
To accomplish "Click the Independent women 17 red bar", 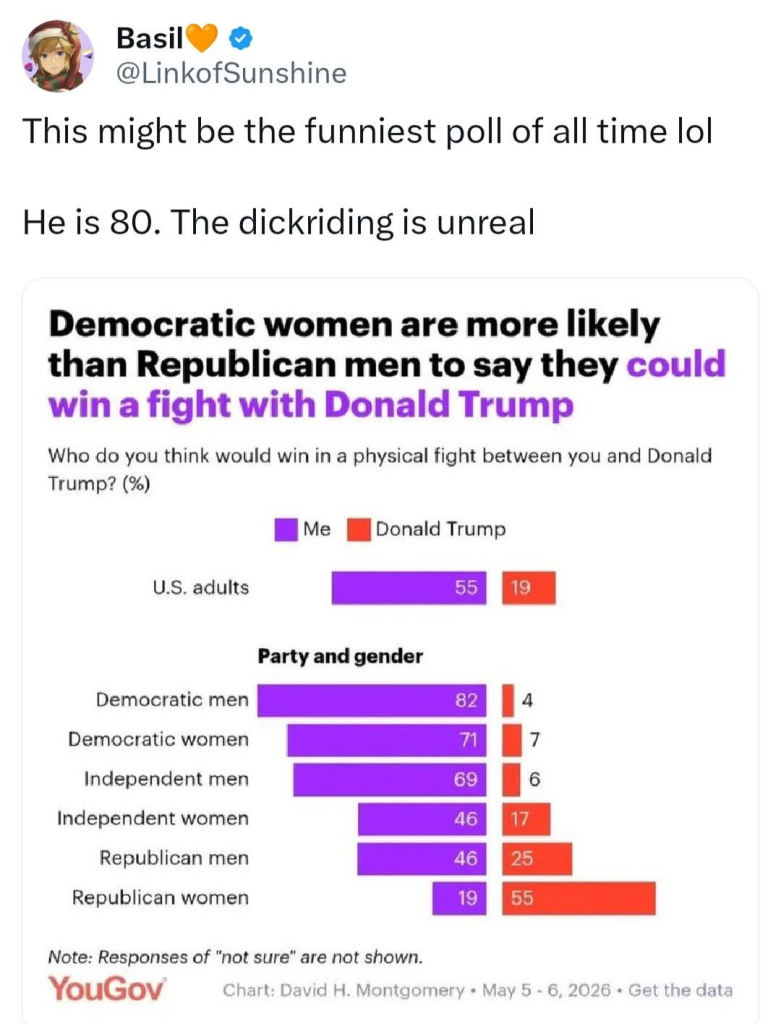I will tap(526, 819).
